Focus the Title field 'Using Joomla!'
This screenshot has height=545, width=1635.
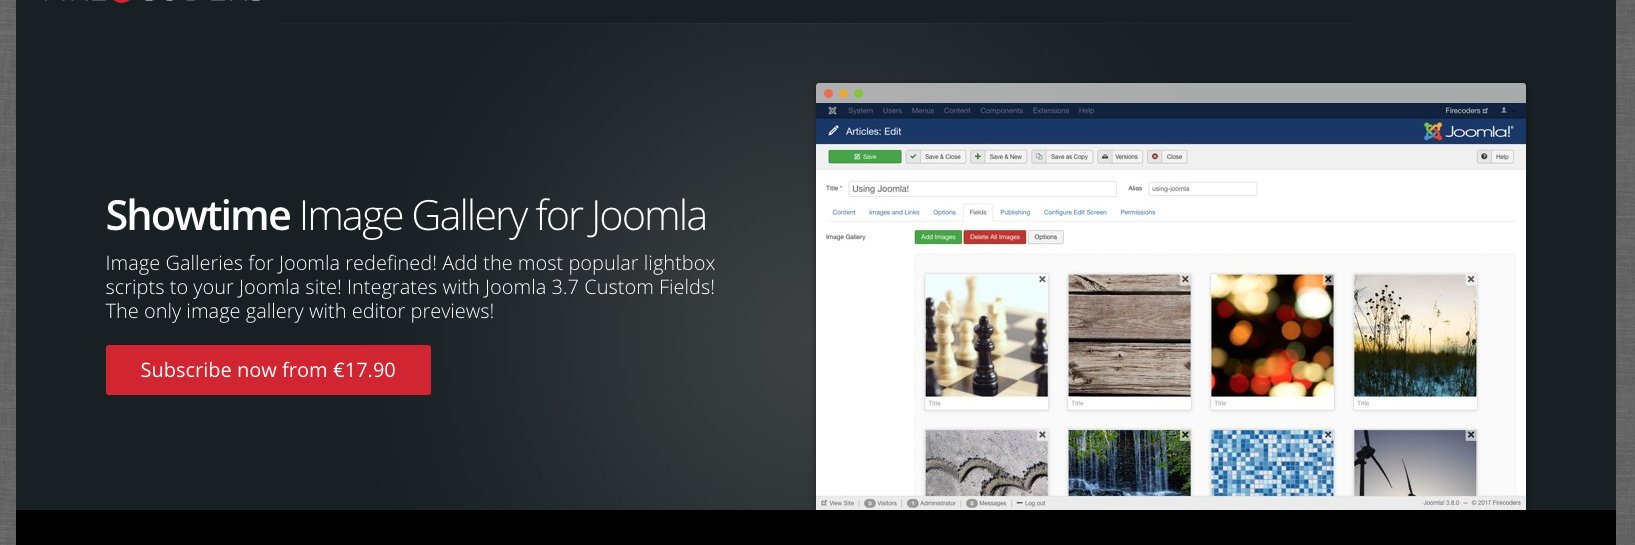982,188
